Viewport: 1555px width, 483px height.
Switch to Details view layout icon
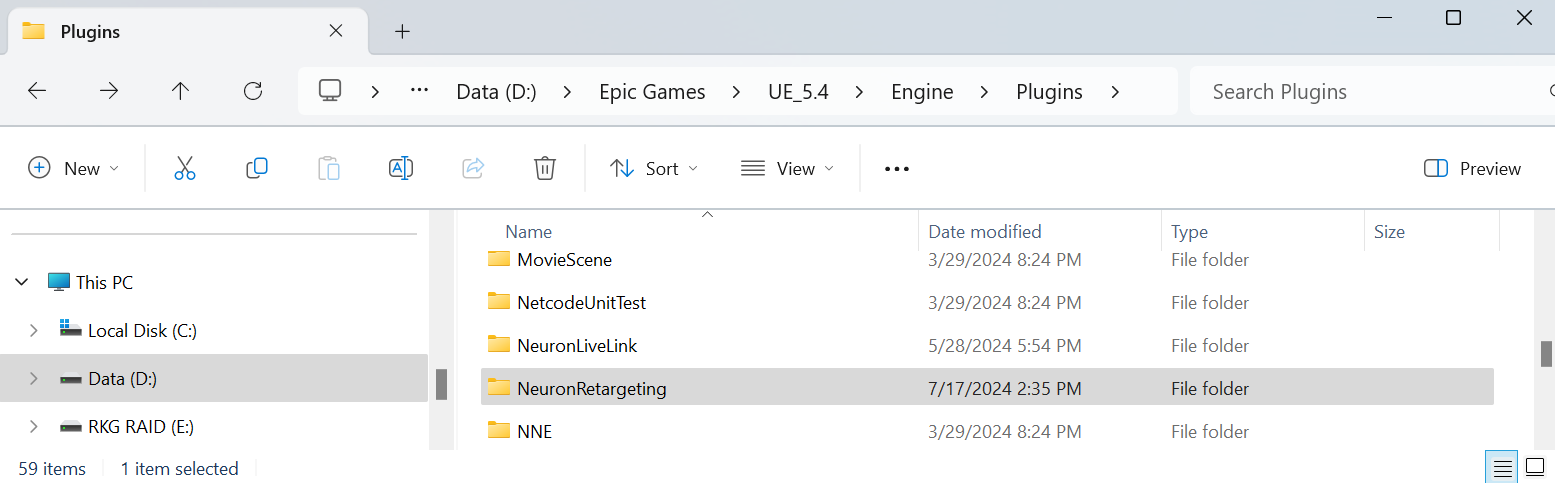[x=1502, y=467]
